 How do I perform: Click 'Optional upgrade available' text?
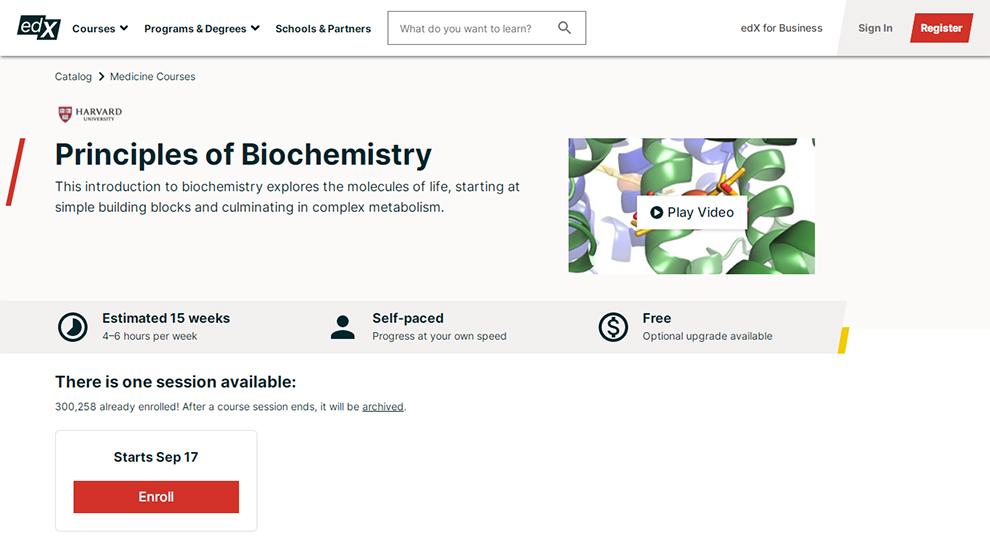point(707,336)
